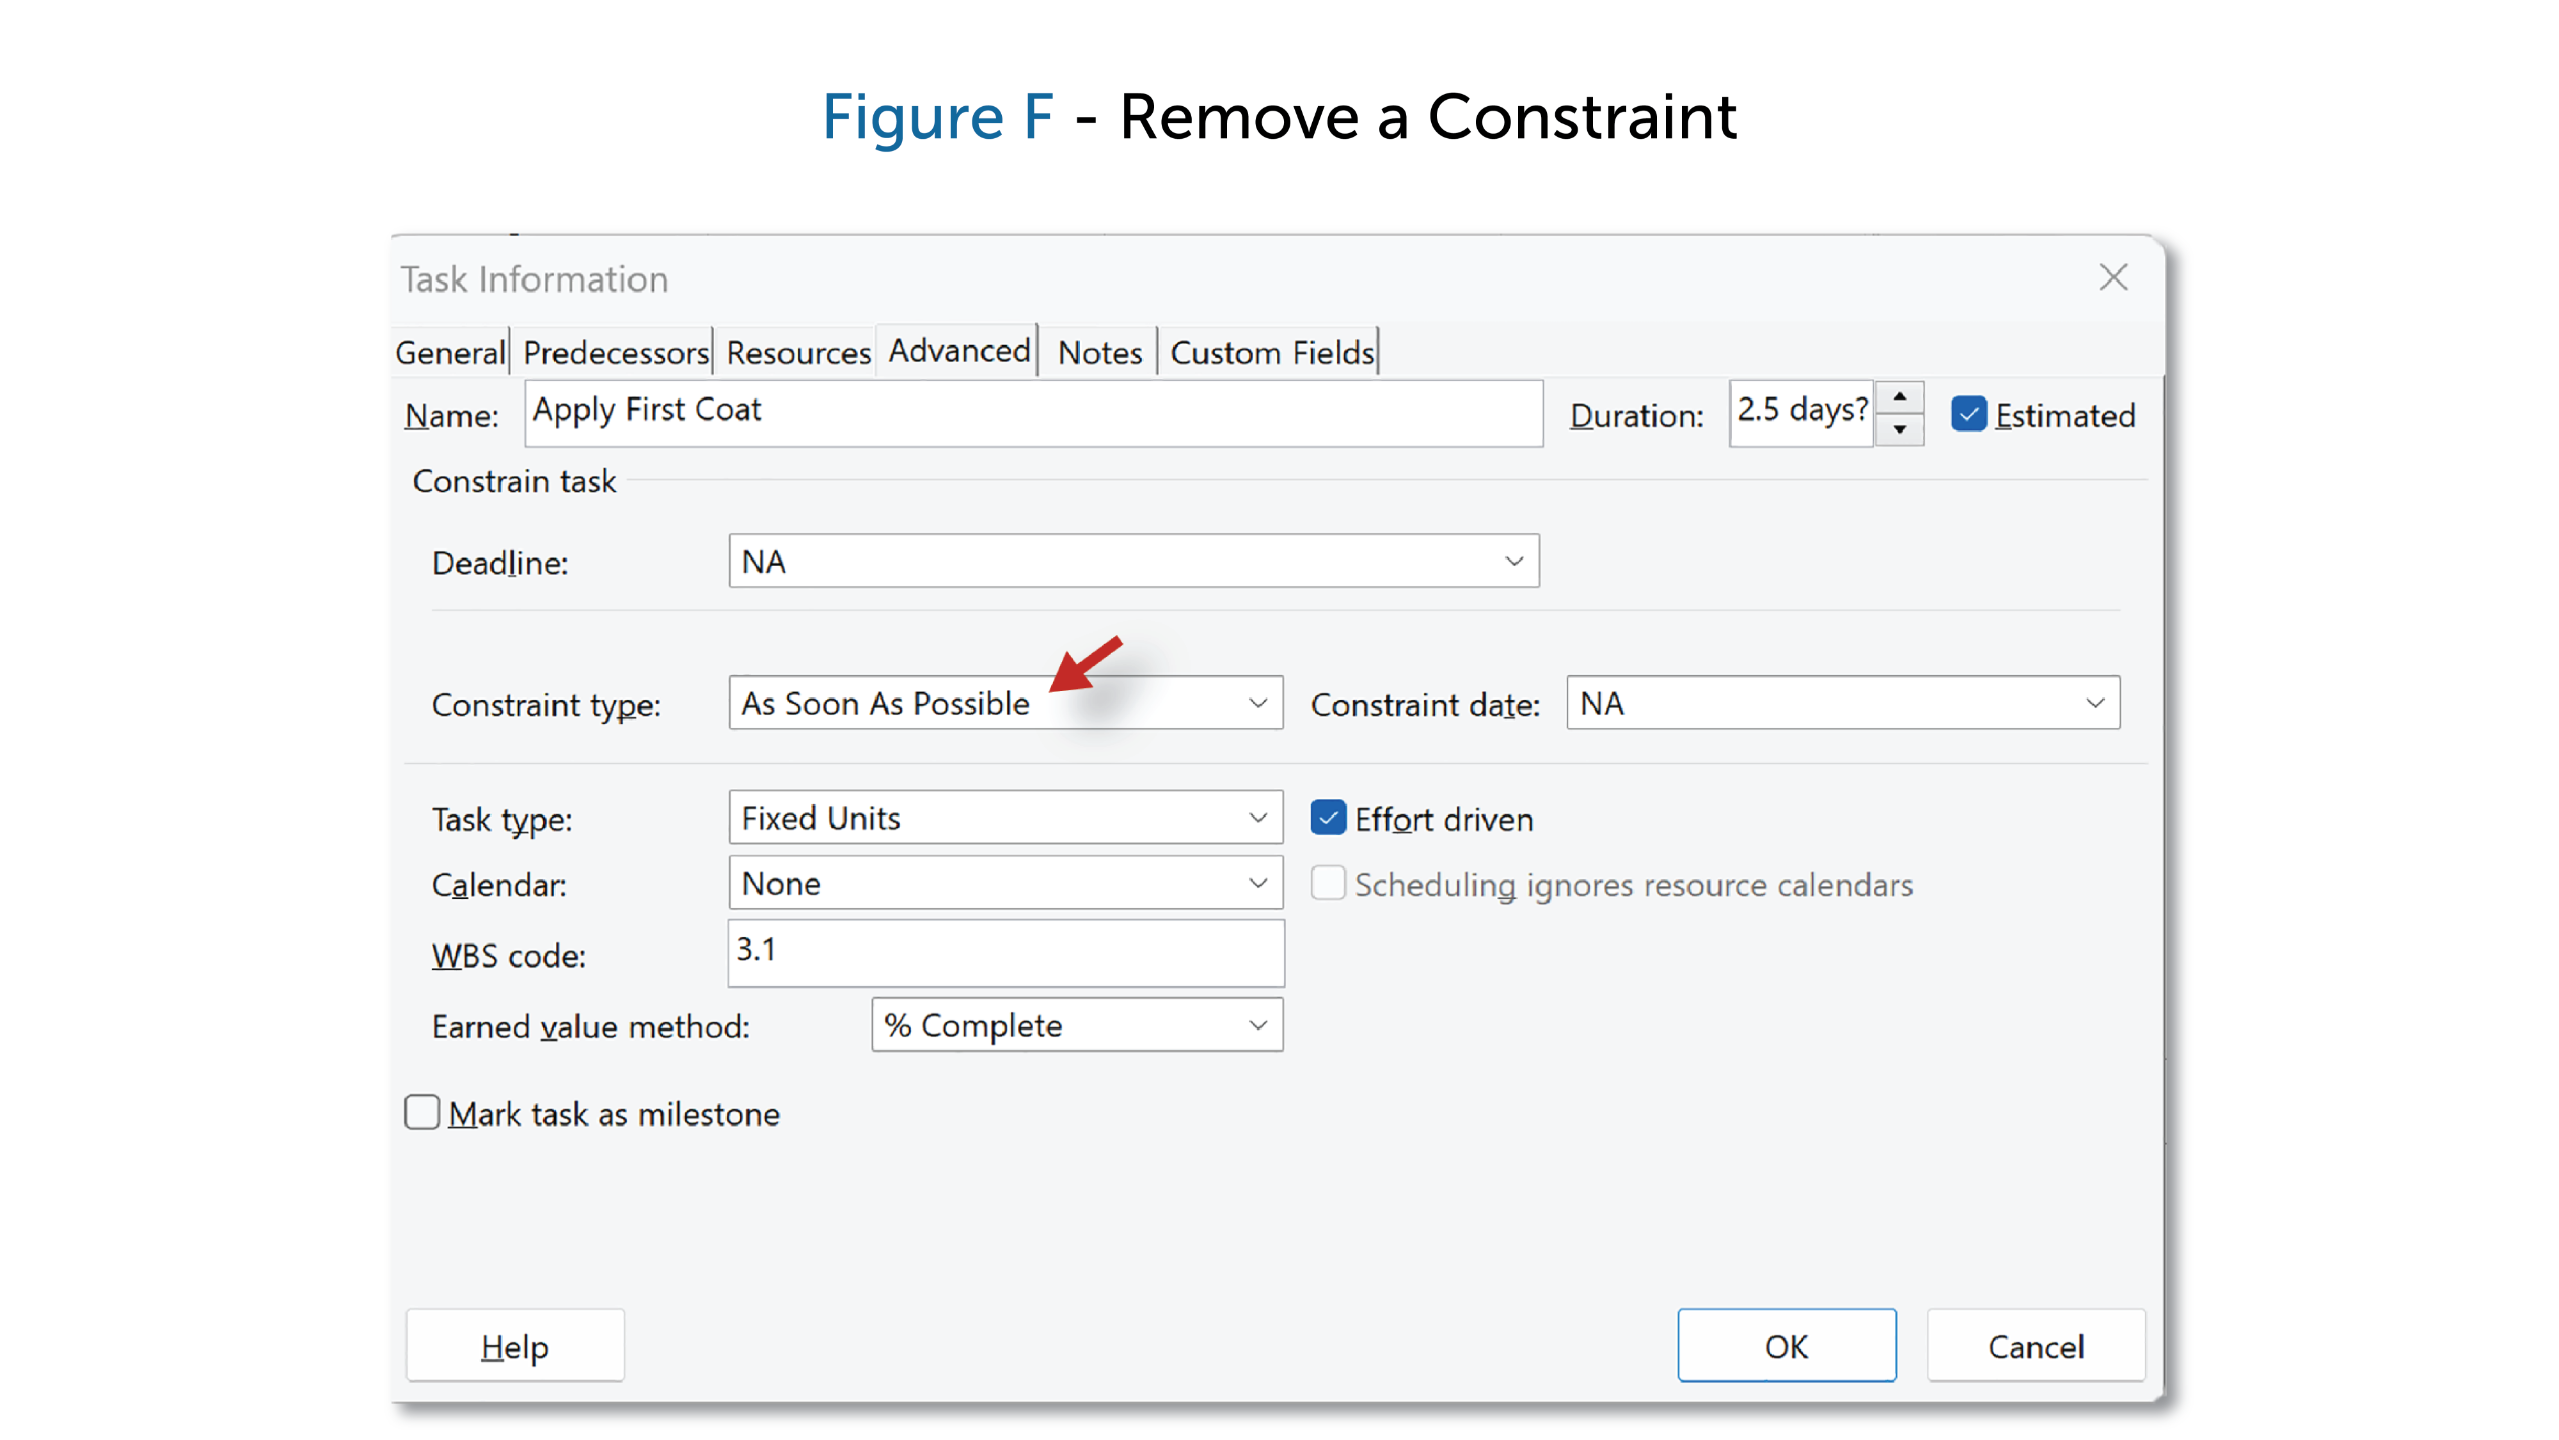The height and width of the screenshot is (1440, 2559).
Task: Click in the WBS code field
Action: (x=1004, y=952)
